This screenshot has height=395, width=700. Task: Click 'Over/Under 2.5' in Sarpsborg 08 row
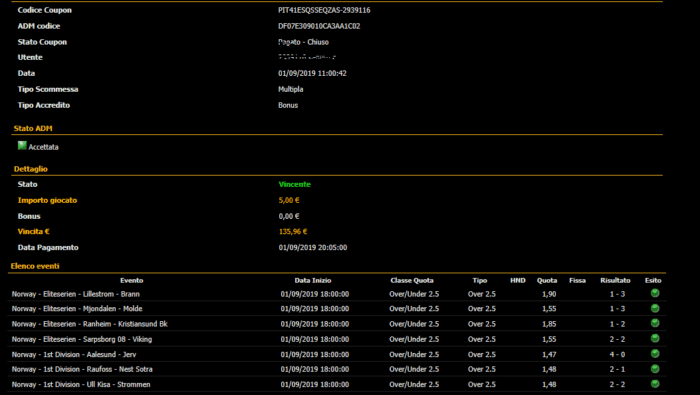[414, 339]
